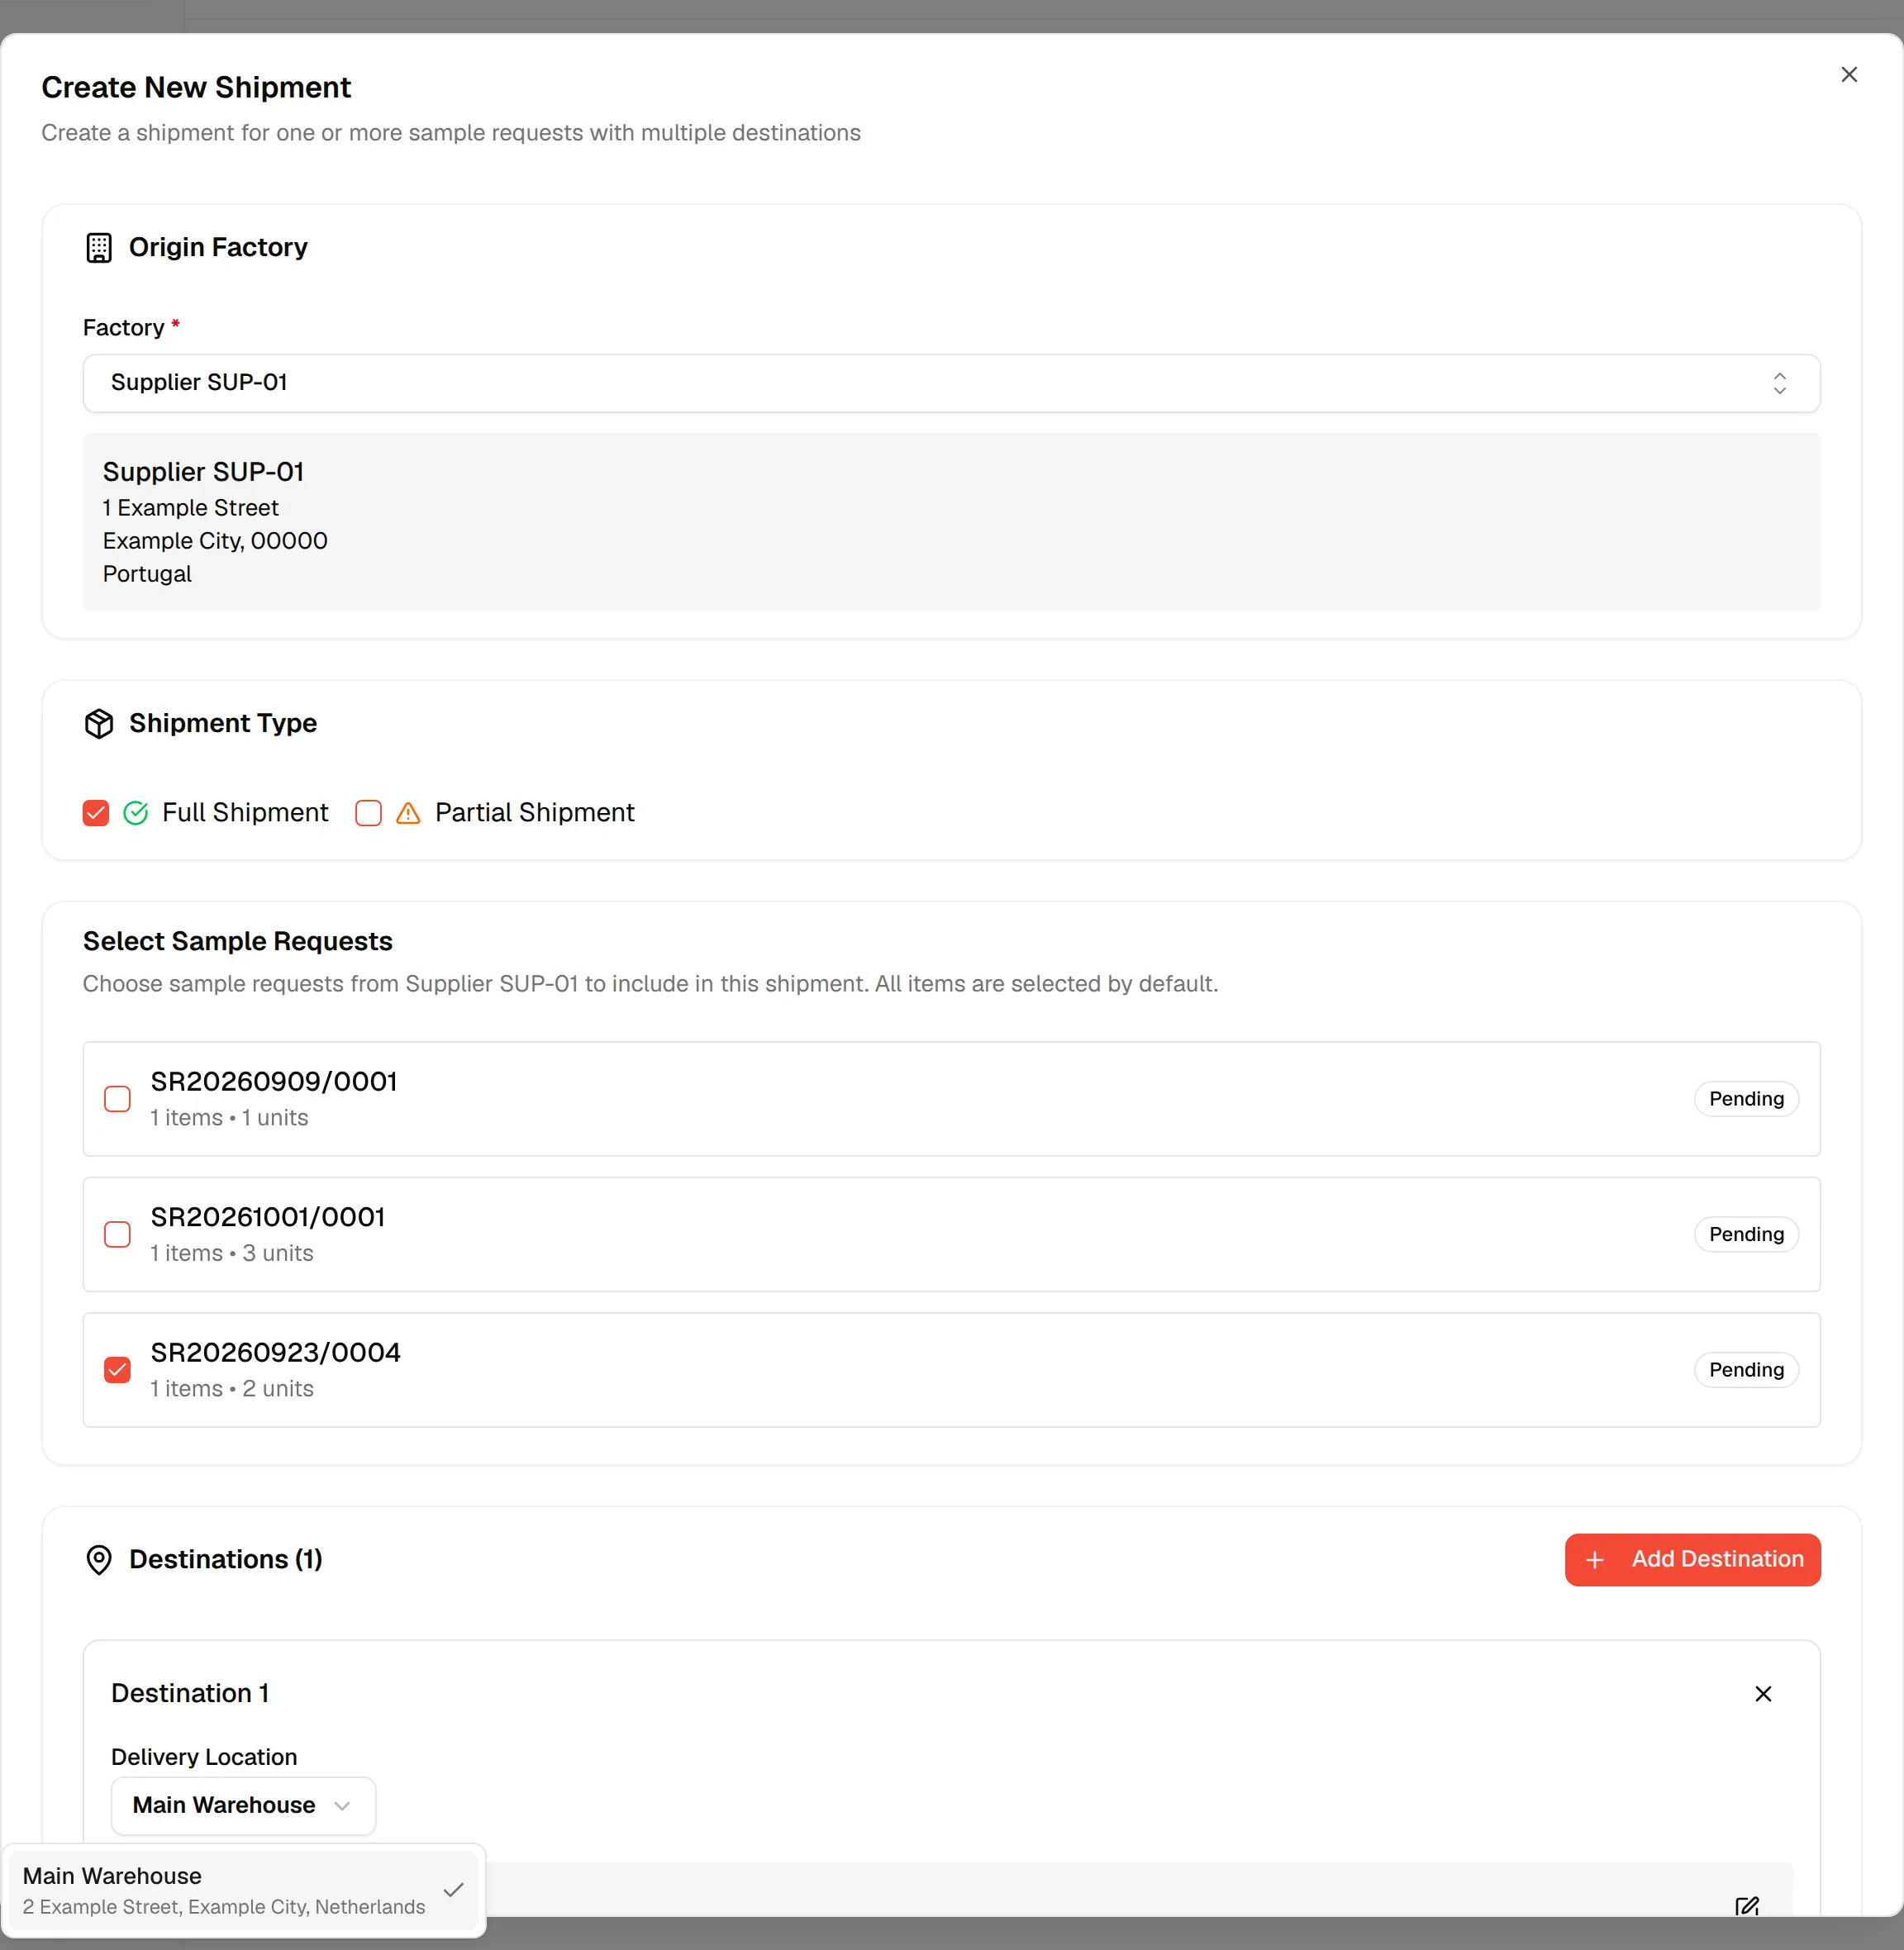Click the Destinations map pin icon
This screenshot has width=1904, height=1950.
tap(99, 1559)
